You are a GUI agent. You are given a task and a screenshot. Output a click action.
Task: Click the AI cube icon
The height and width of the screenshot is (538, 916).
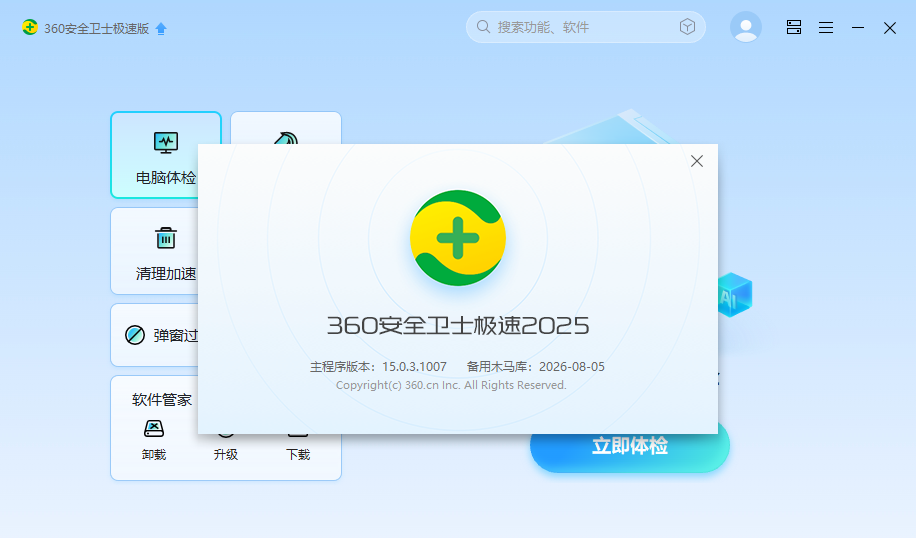click(x=735, y=295)
